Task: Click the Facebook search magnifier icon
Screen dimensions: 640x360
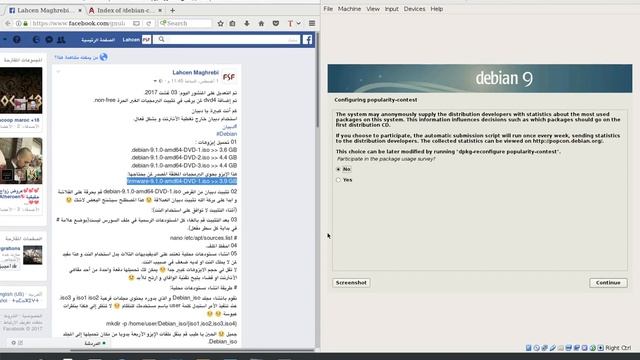Action: [161, 40]
